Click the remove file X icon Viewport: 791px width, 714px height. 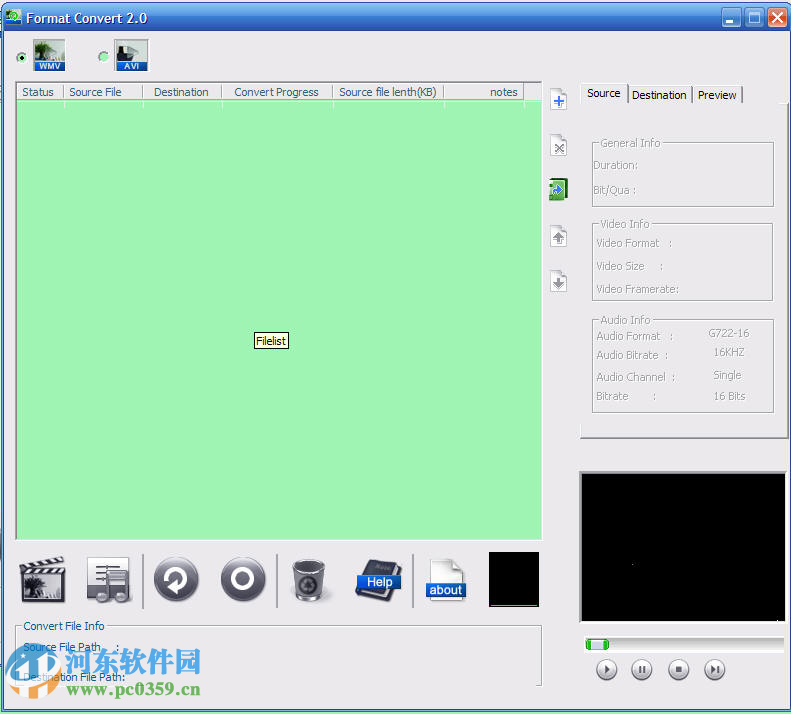[x=558, y=146]
